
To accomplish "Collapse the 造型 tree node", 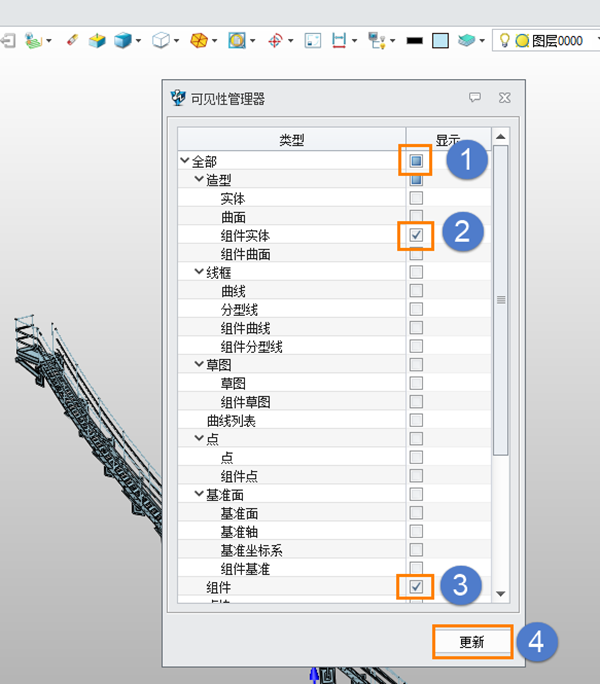I will [x=199, y=179].
